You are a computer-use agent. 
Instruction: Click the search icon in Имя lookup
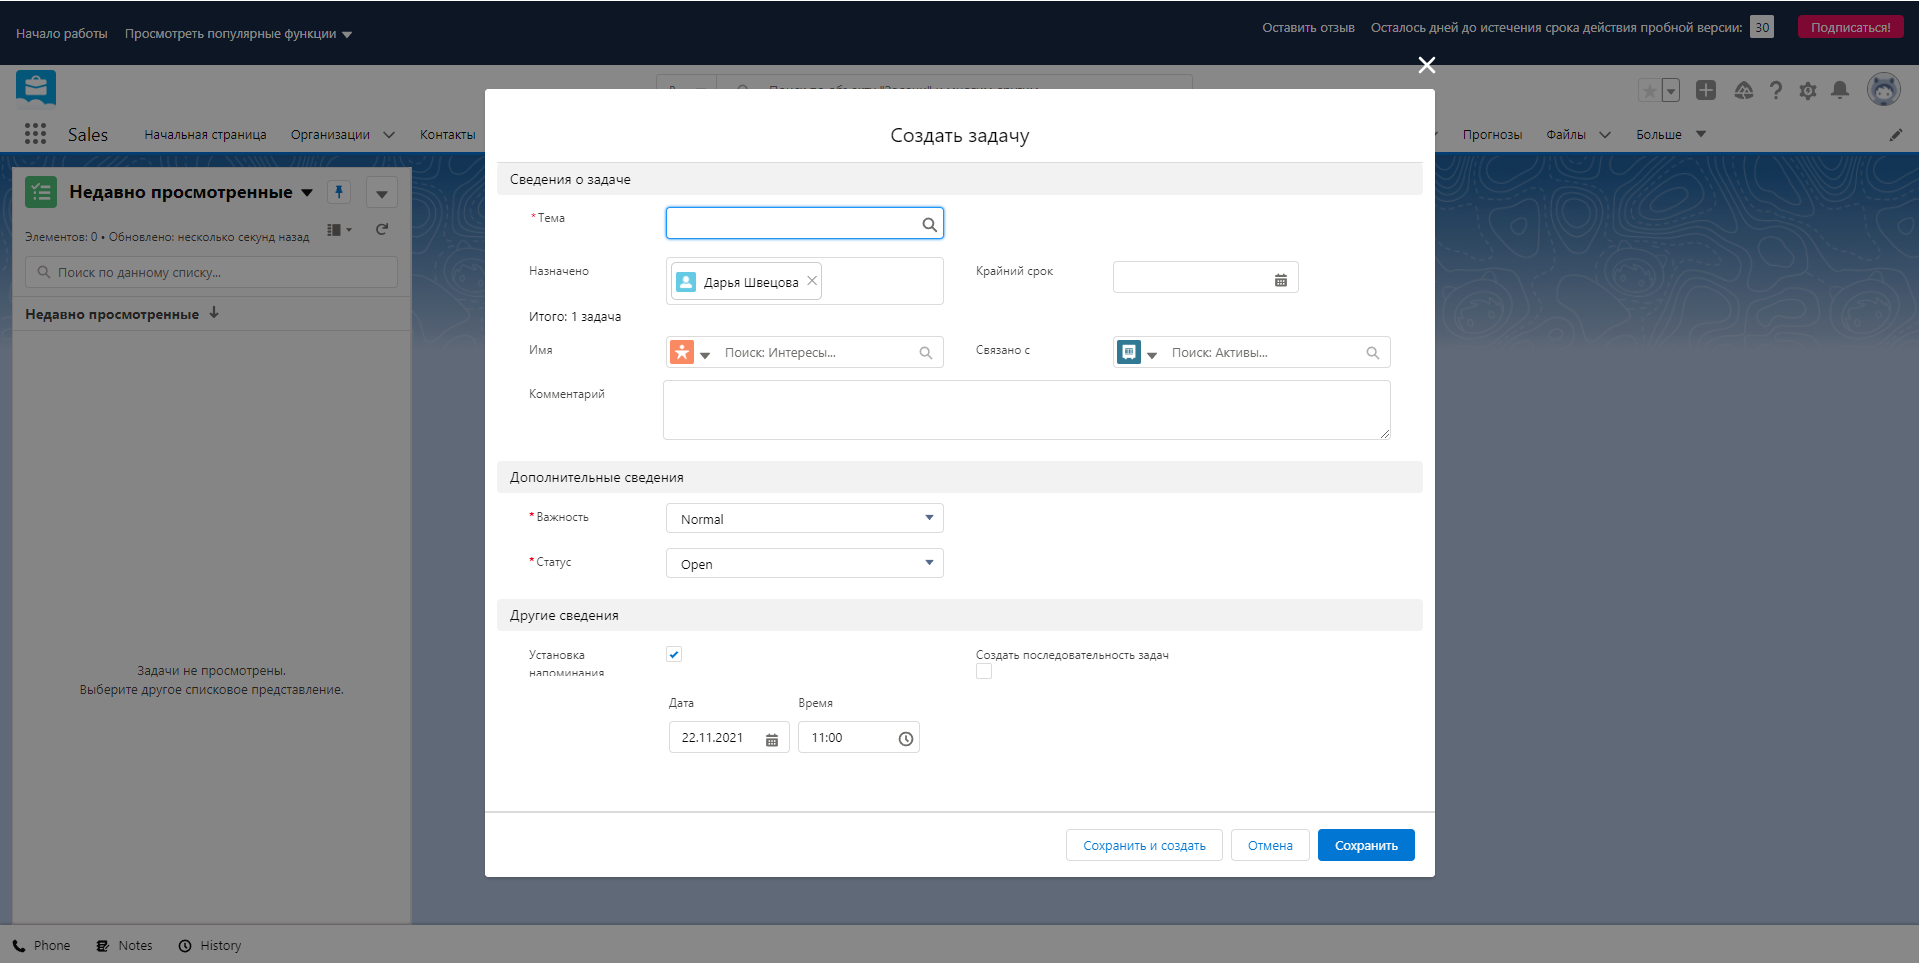[925, 353]
